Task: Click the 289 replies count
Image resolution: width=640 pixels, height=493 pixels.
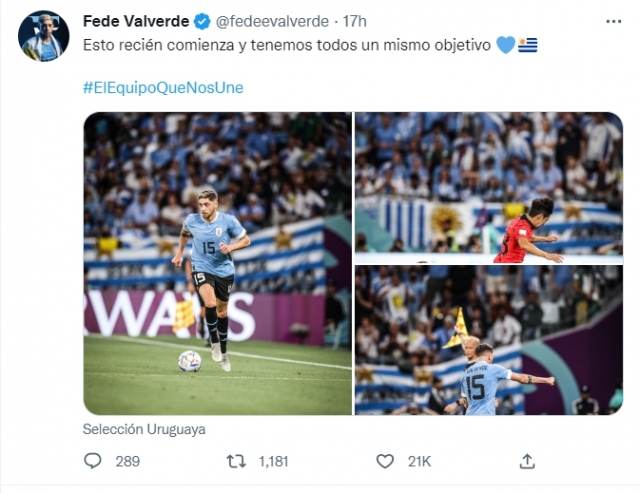Action: 128,462
